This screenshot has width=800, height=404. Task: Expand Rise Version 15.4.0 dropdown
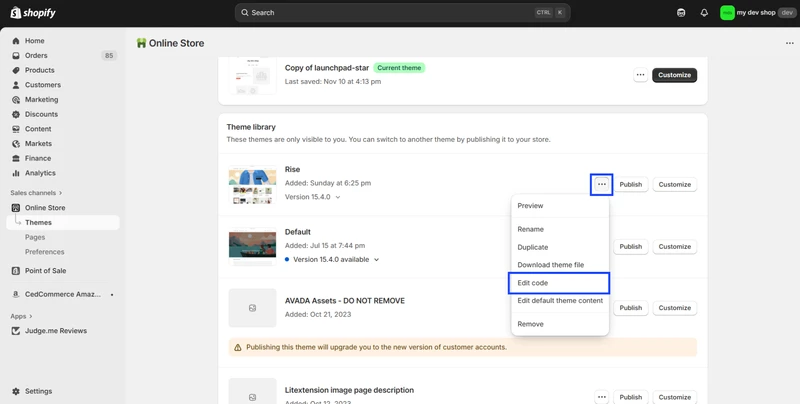[x=312, y=197]
